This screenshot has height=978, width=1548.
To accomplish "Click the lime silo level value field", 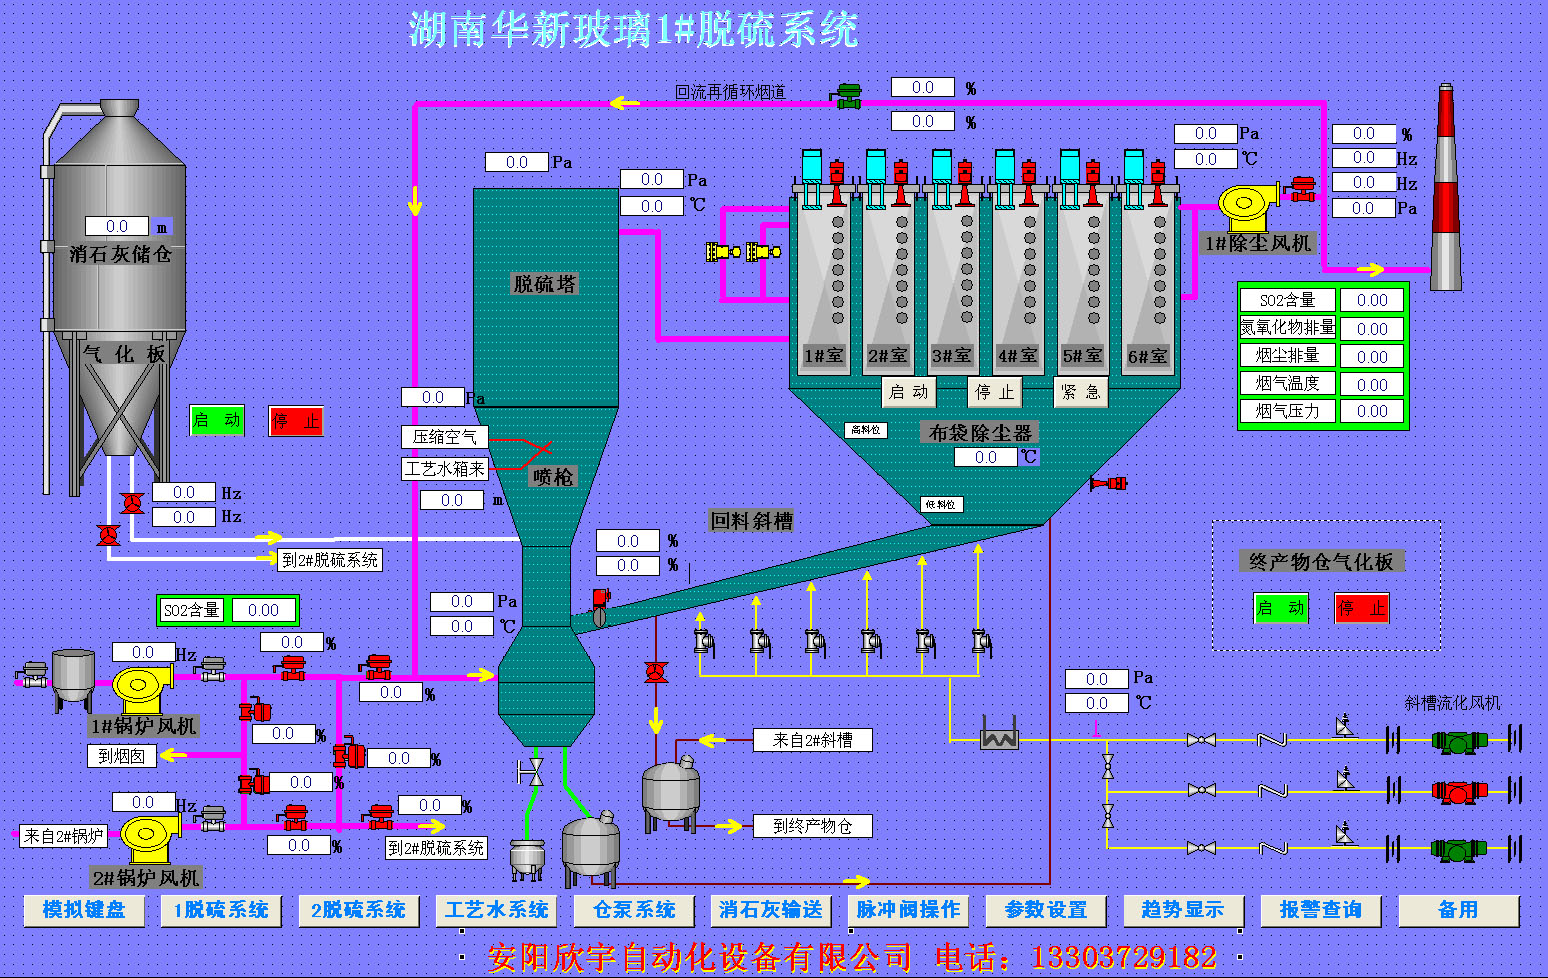I will [117, 226].
